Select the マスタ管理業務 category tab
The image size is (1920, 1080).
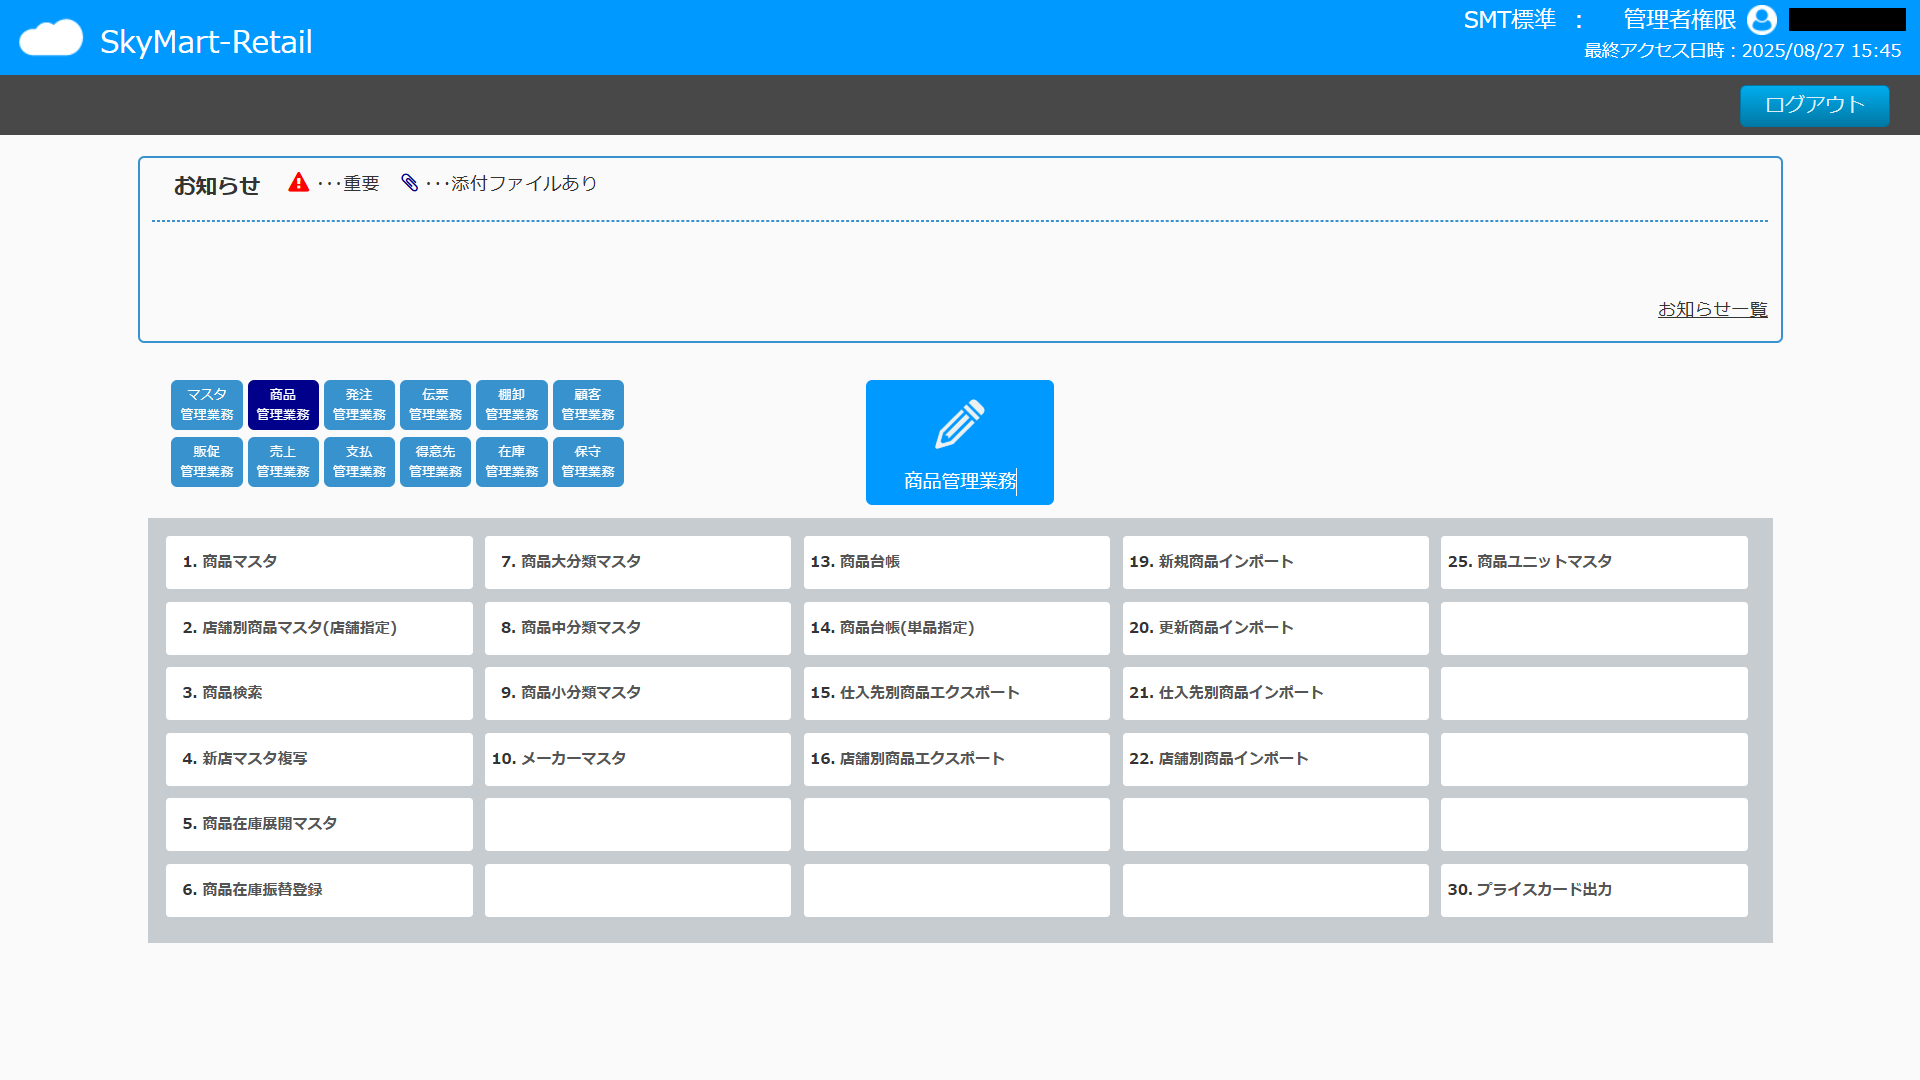click(x=206, y=404)
